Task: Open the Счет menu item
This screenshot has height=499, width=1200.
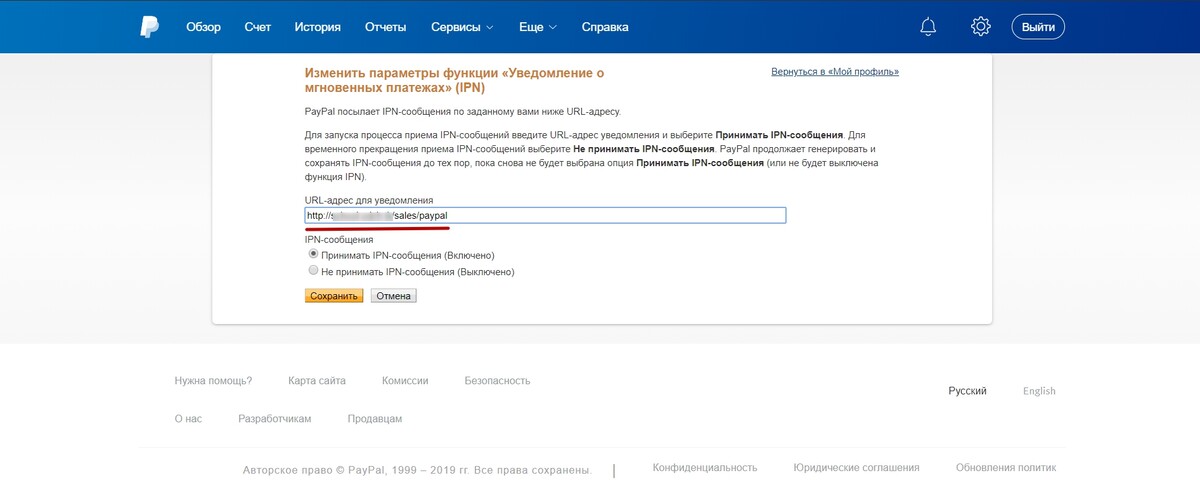Action: click(257, 27)
